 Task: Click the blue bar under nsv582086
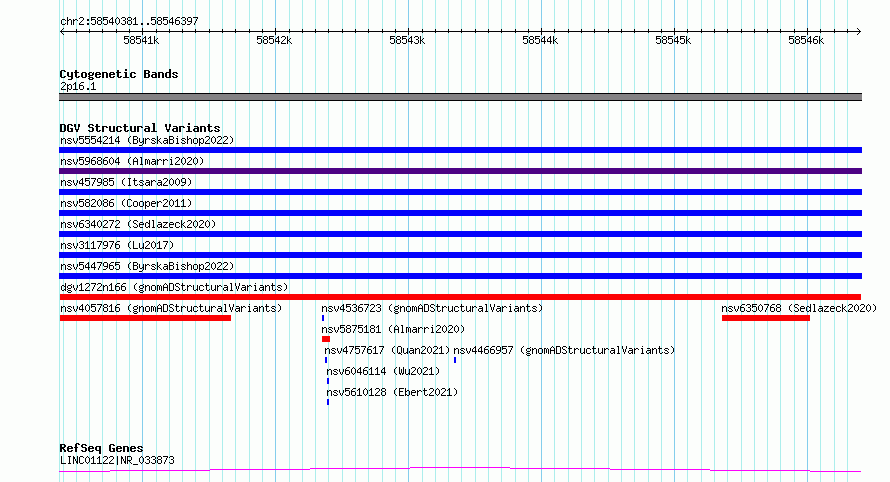click(460, 213)
